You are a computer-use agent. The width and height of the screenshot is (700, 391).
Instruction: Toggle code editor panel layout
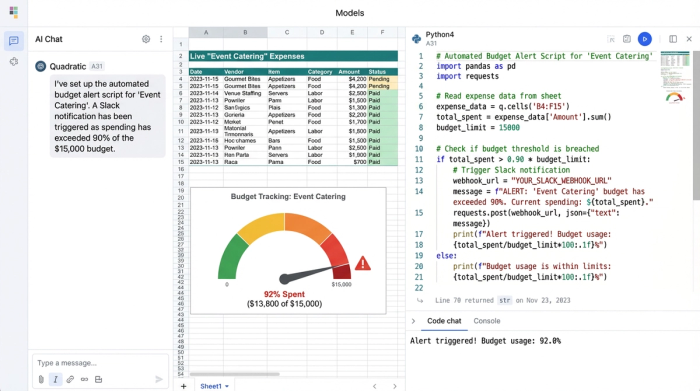673,39
